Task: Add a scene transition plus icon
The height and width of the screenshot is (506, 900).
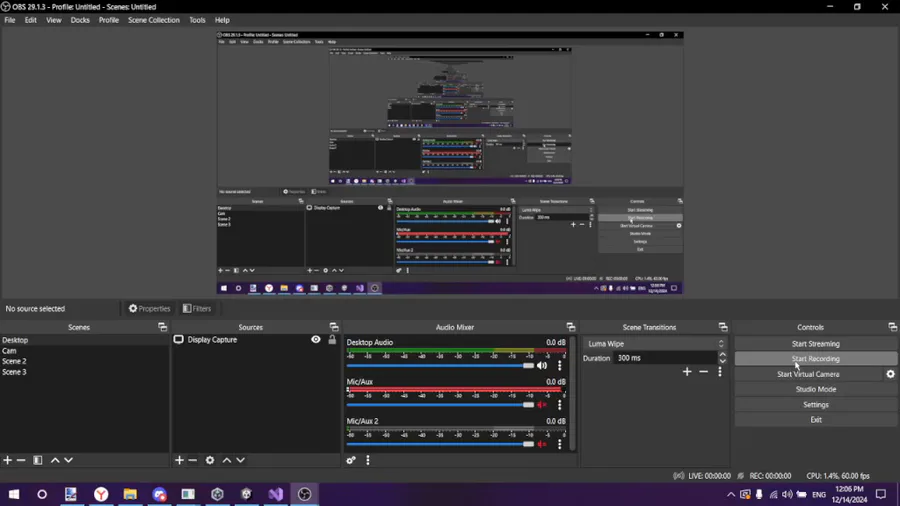Action: coord(687,372)
